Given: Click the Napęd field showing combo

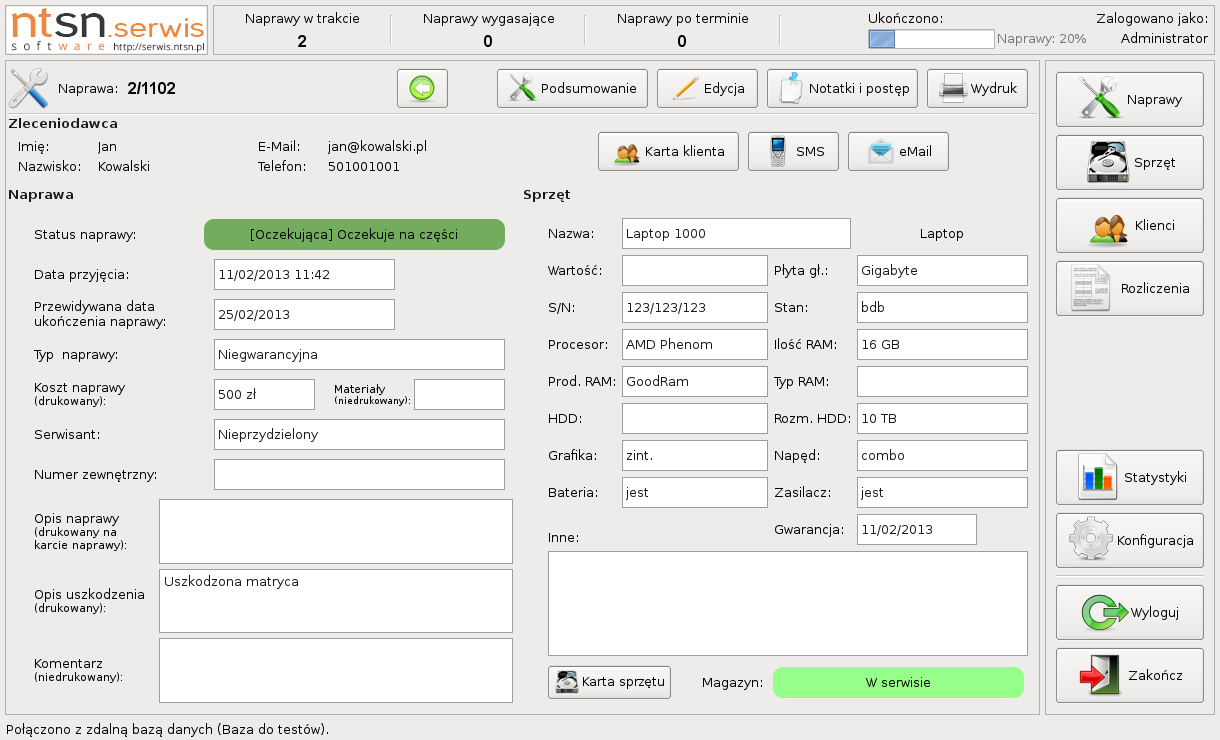Looking at the screenshot, I should pos(942,455).
